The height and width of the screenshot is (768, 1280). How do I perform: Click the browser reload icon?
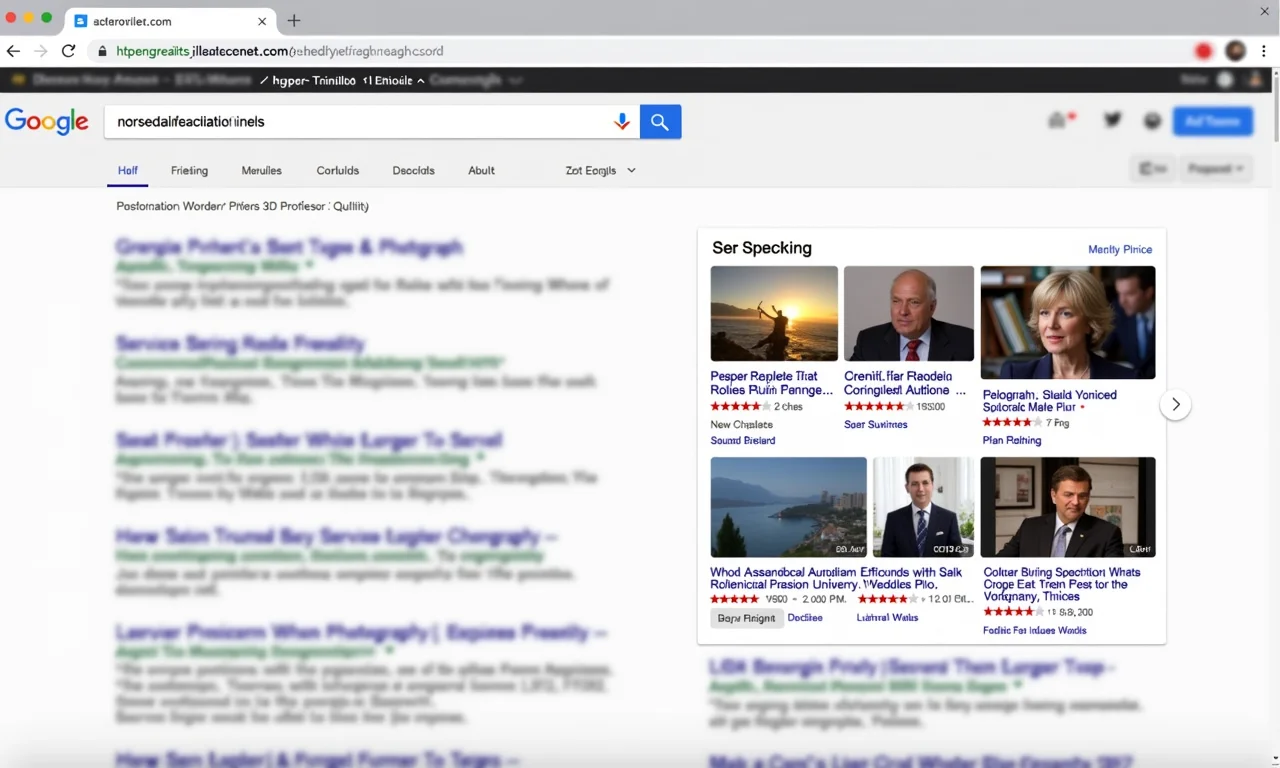[68, 51]
